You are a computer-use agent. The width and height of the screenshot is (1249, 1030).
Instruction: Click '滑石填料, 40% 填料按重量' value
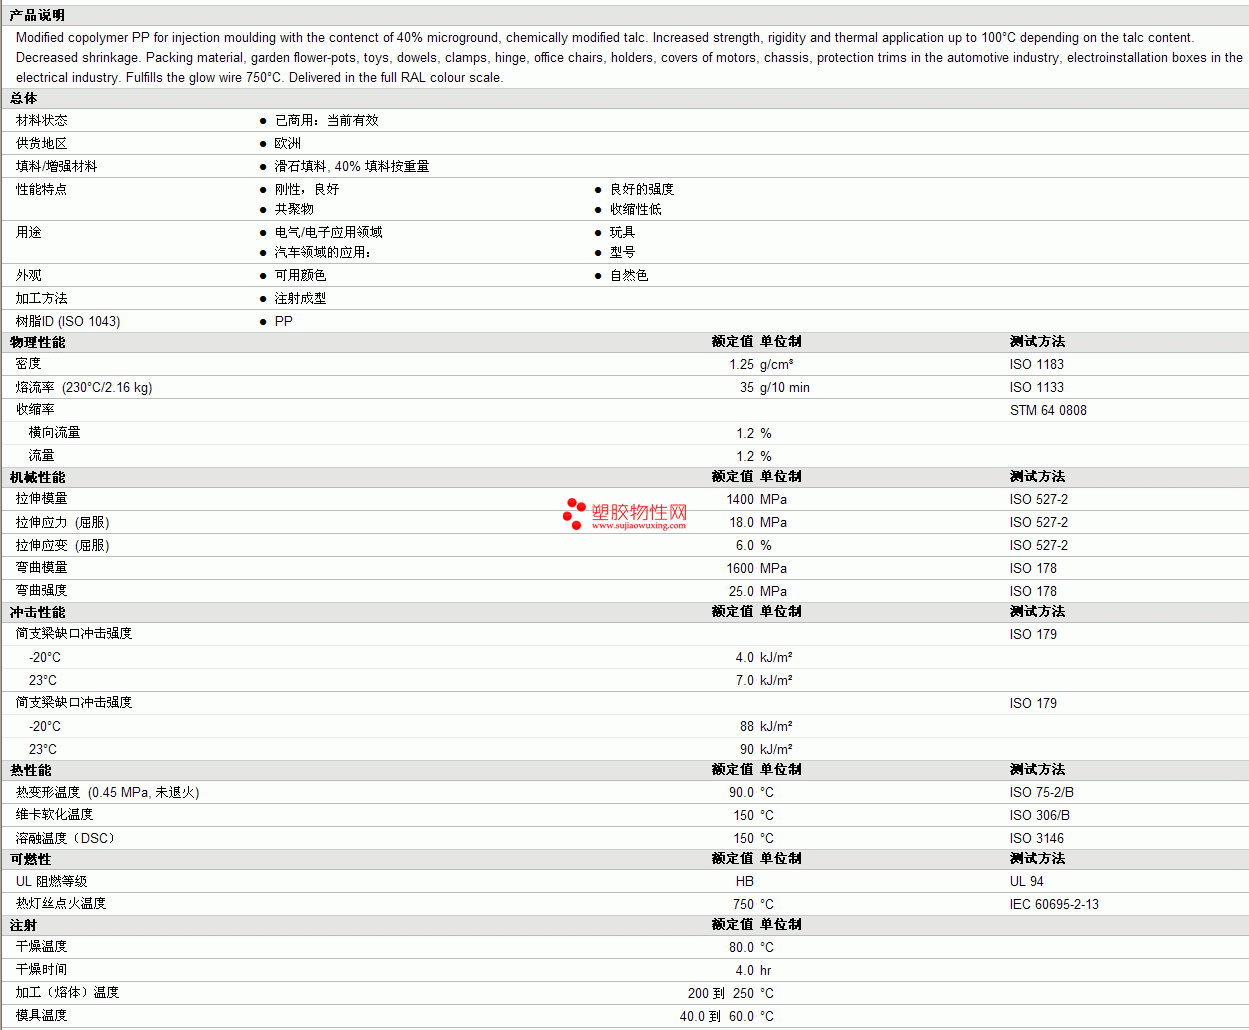click(352, 166)
